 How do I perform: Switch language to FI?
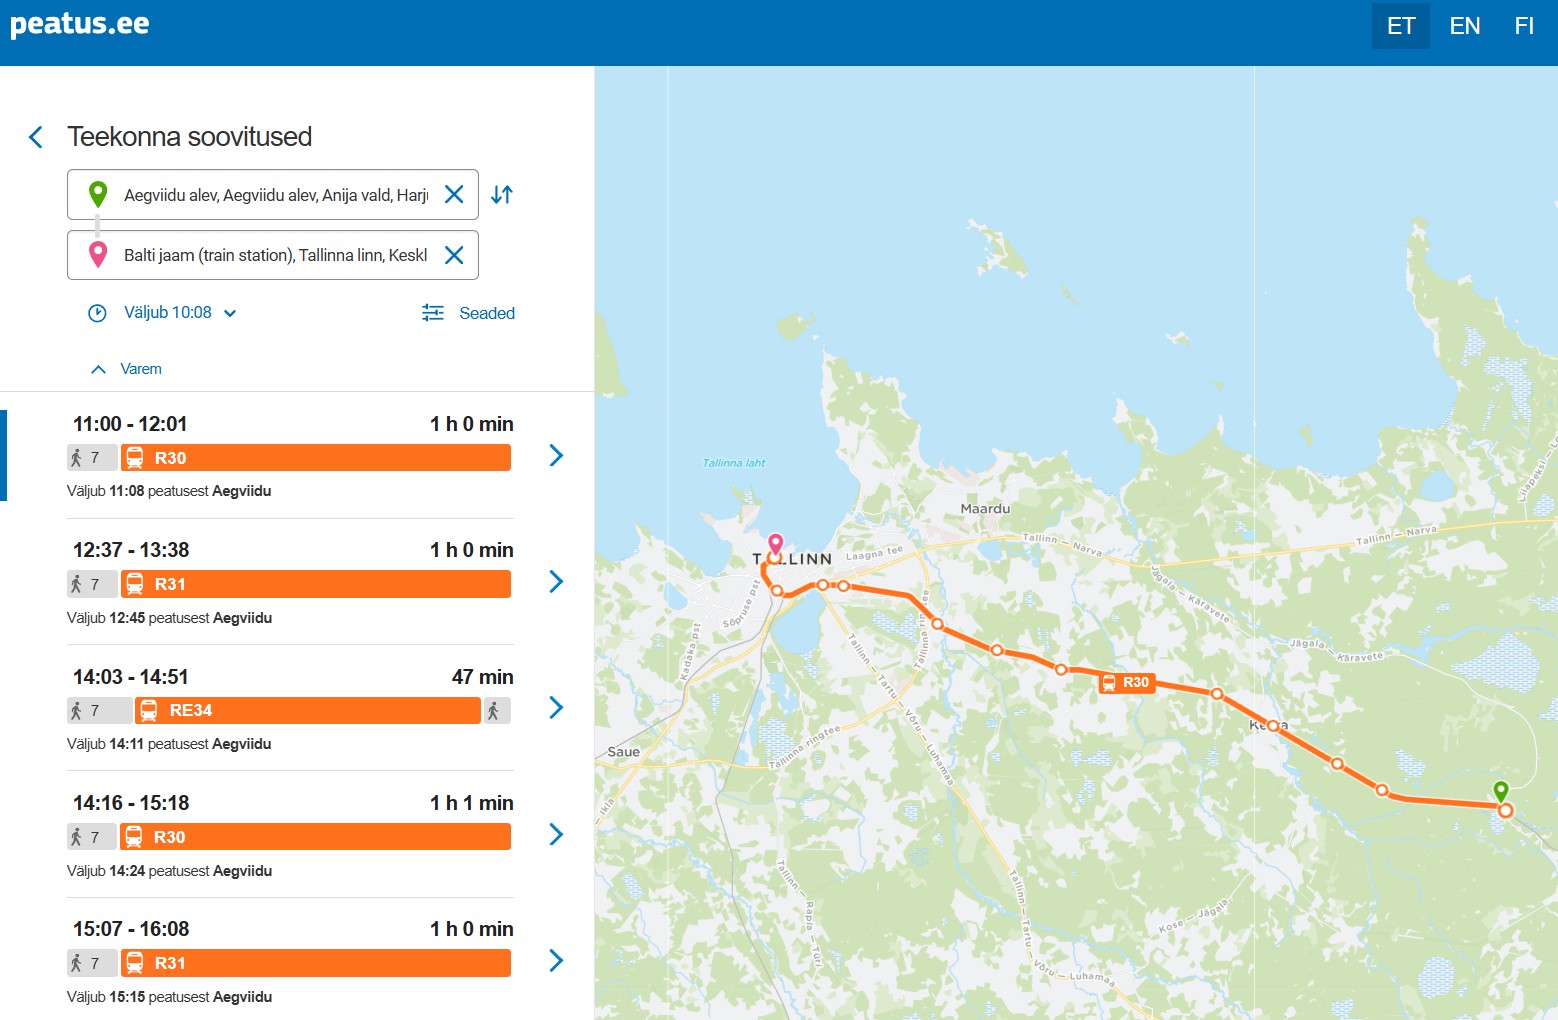pyautogui.click(x=1523, y=26)
